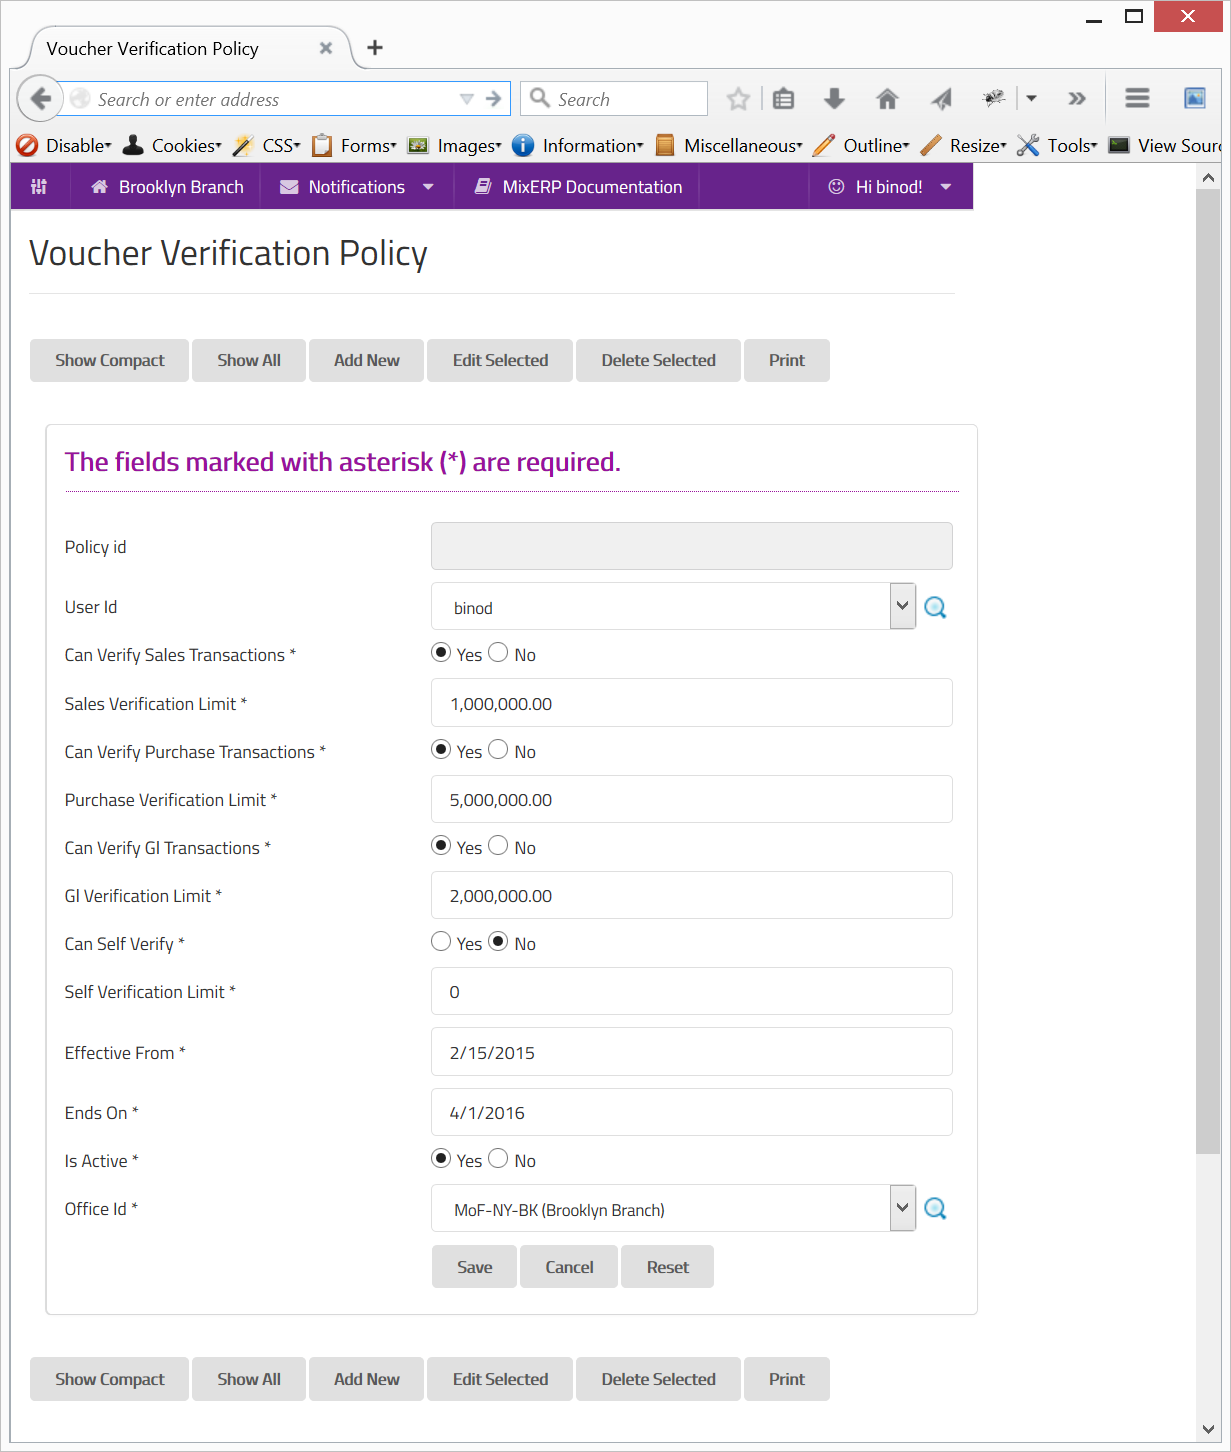Open the MixERP dashboard sliders icon

click(39, 187)
